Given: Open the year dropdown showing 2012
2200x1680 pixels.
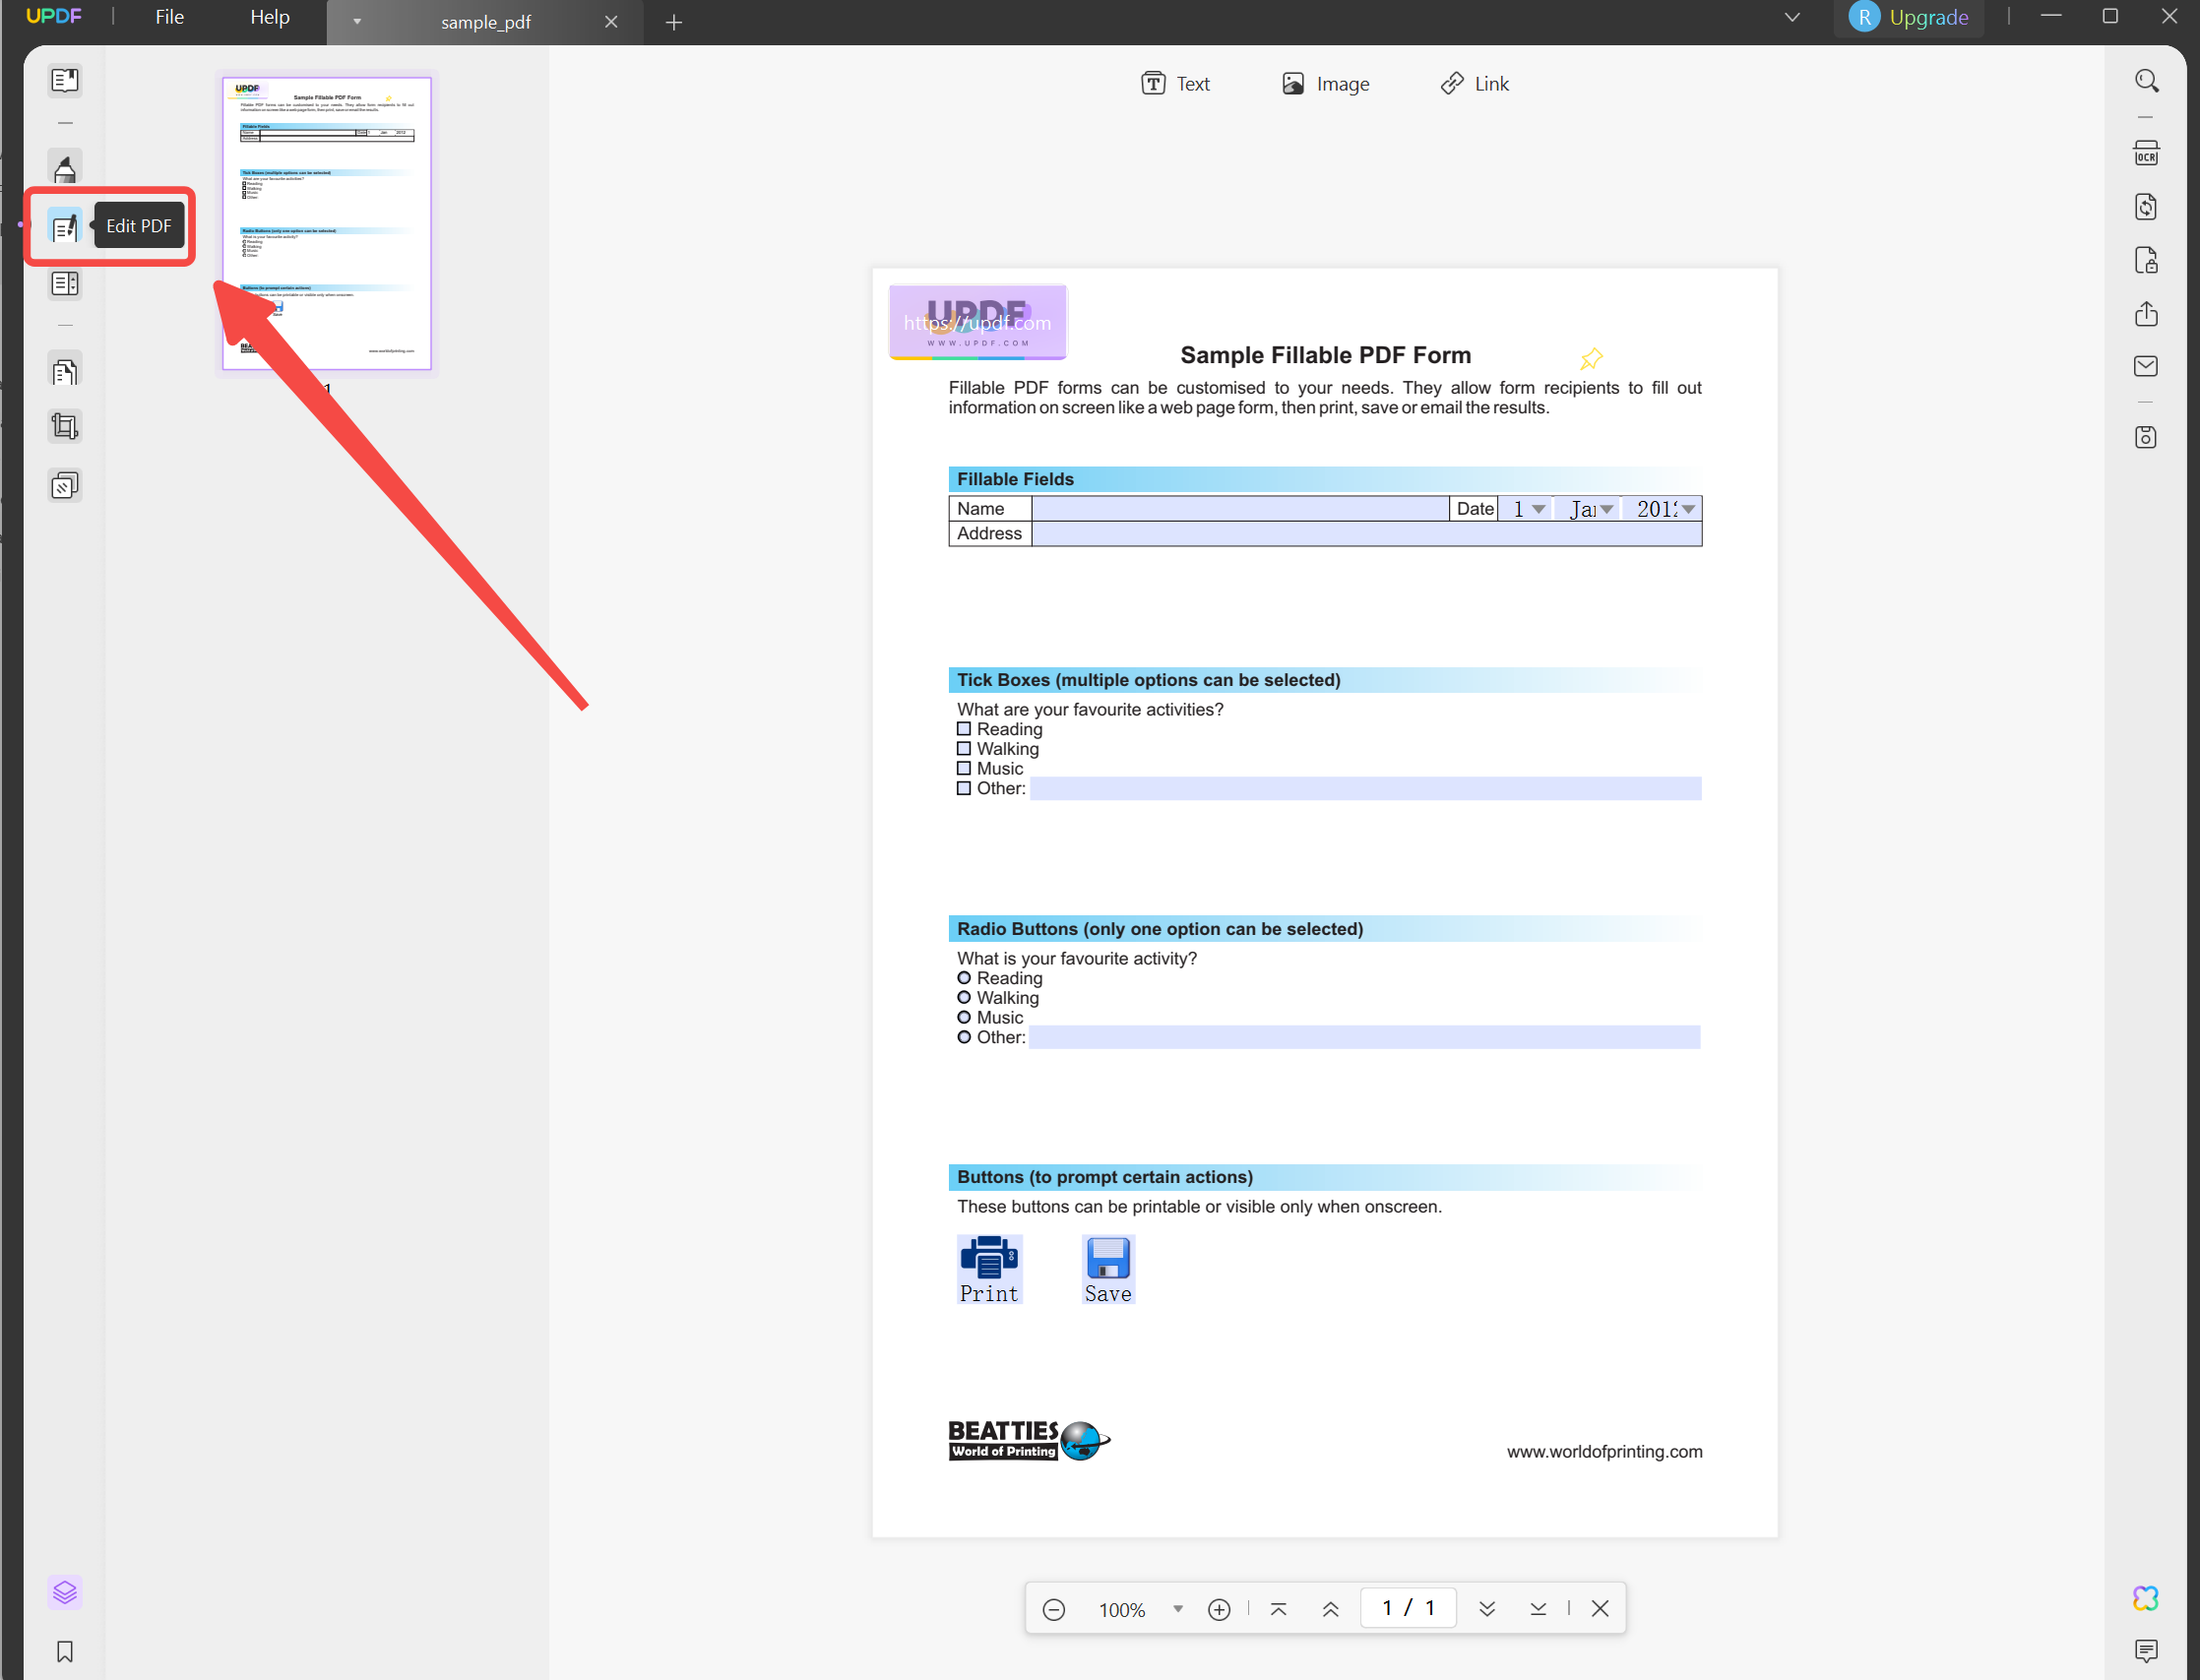Looking at the screenshot, I should (x=1688, y=508).
